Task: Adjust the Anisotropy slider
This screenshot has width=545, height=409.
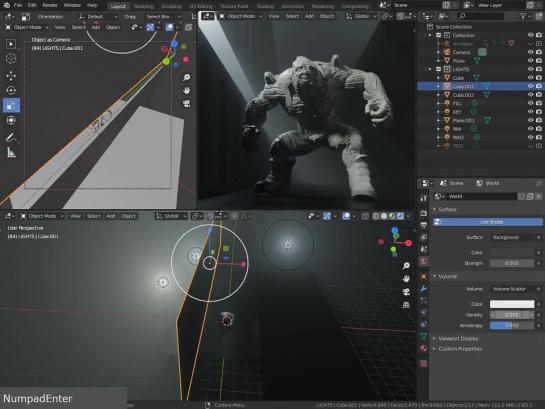Action: pos(512,326)
